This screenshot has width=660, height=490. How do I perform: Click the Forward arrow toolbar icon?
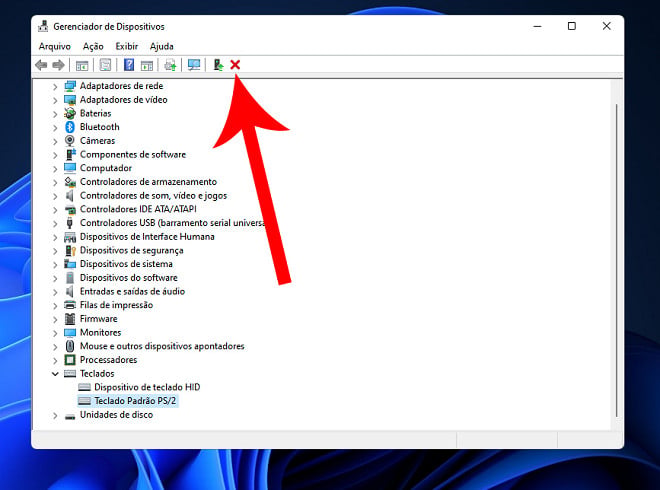tap(59, 65)
